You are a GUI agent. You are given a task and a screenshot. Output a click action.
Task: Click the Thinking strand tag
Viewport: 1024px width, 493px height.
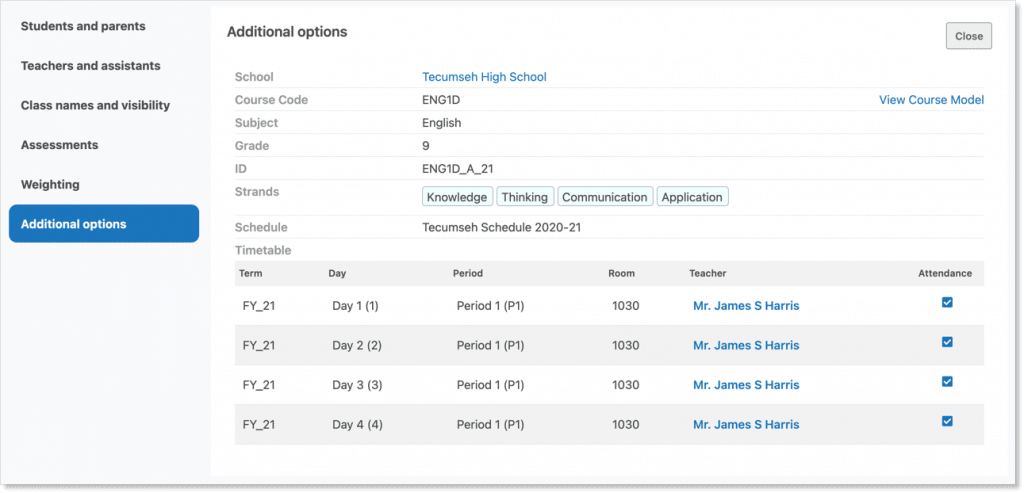click(524, 197)
